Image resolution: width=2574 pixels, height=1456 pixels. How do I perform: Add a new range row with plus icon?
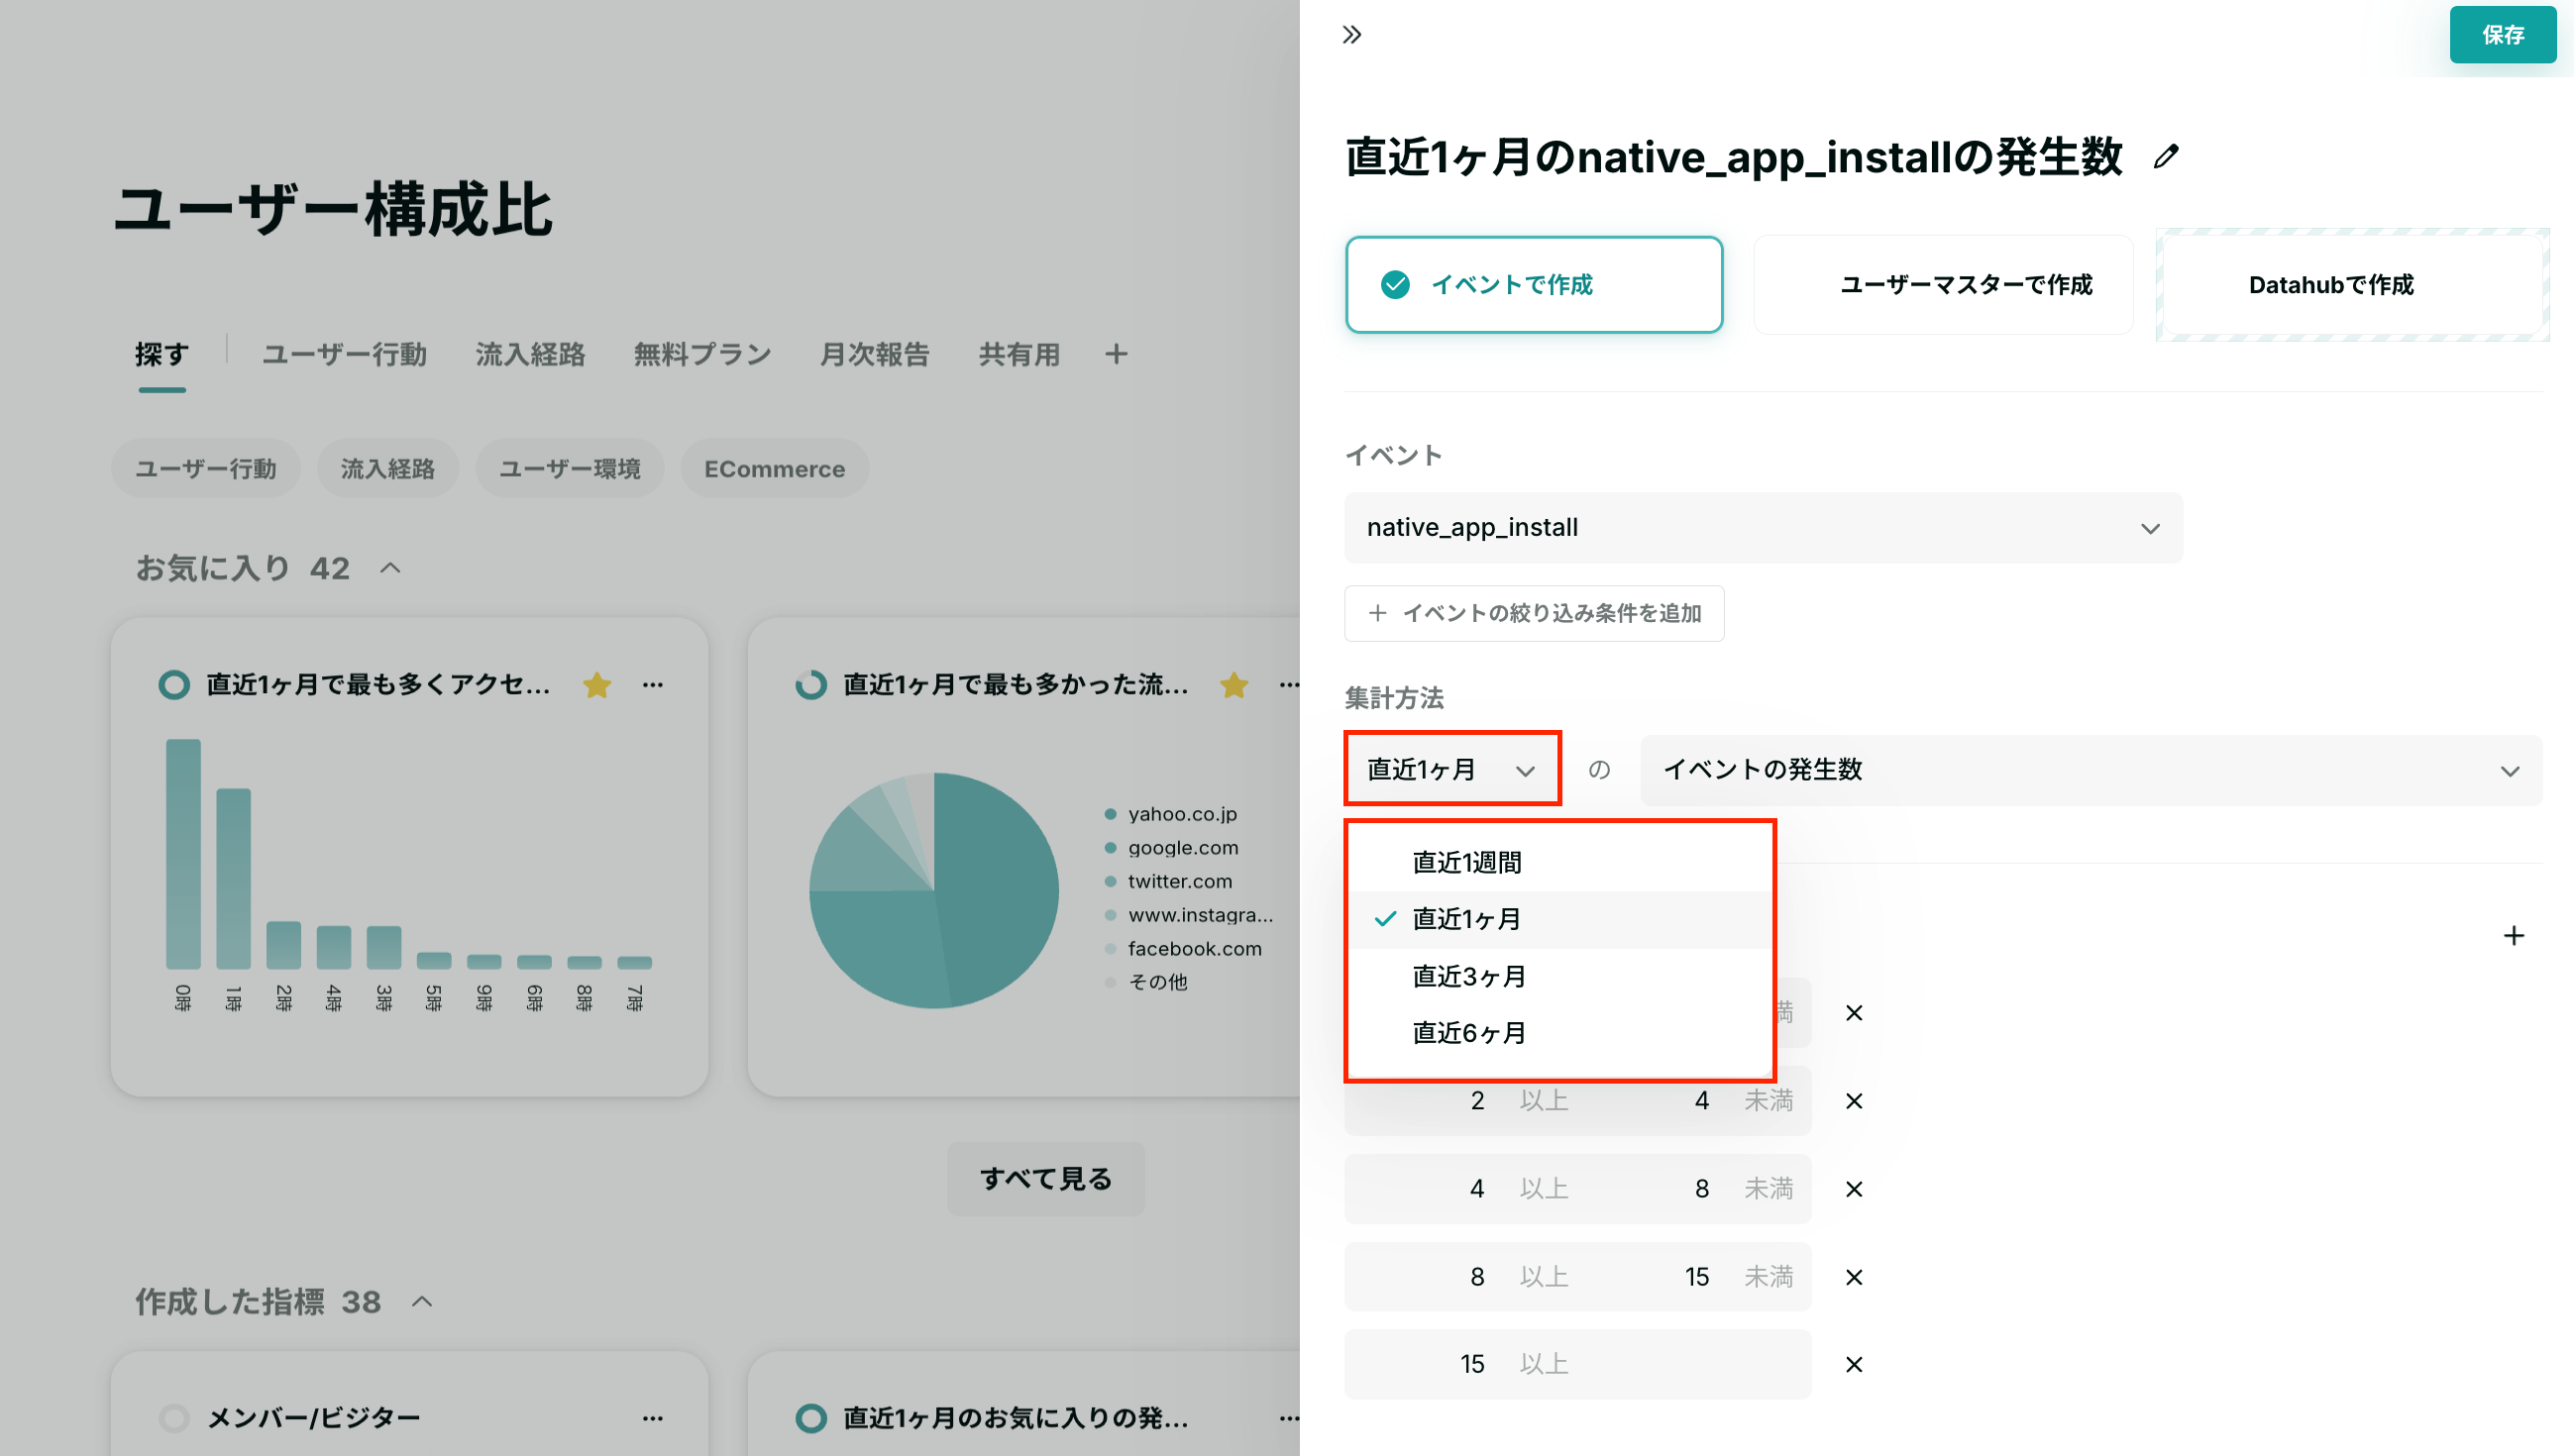(2514, 935)
